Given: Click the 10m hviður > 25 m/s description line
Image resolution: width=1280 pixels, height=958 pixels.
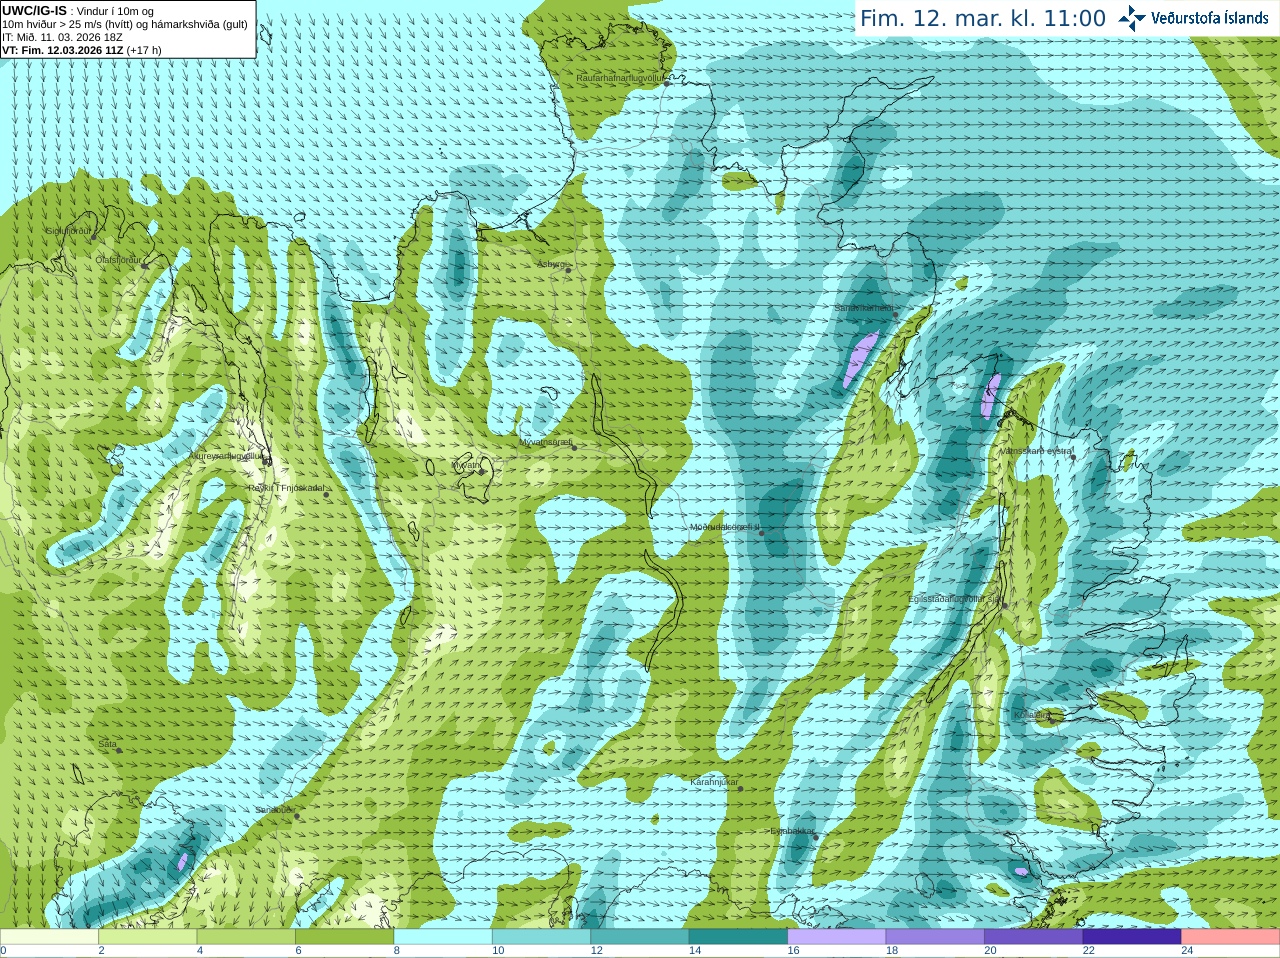Looking at the screenshot, I should click(x=124, y=24).
